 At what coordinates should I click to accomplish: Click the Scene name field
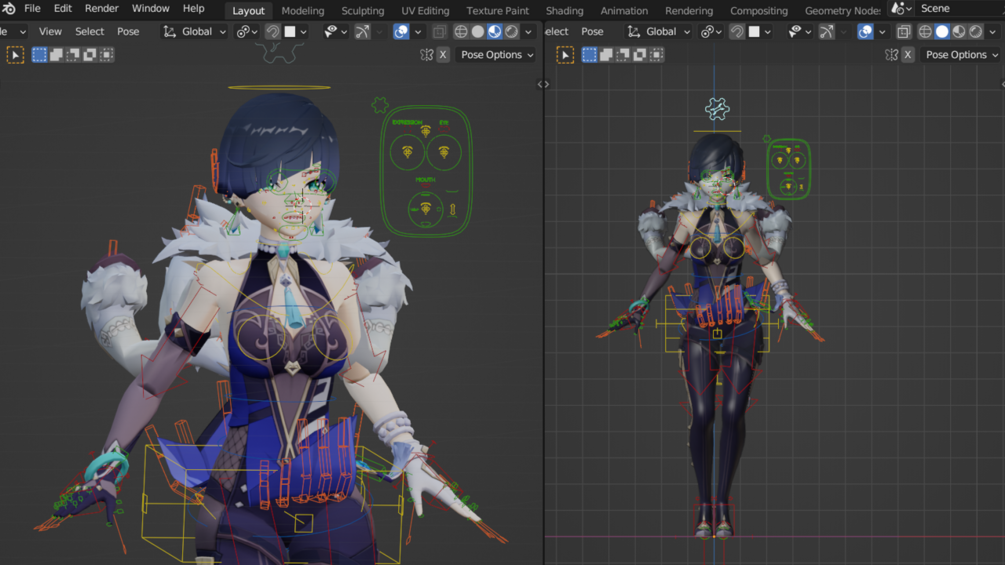pos(958,8)
